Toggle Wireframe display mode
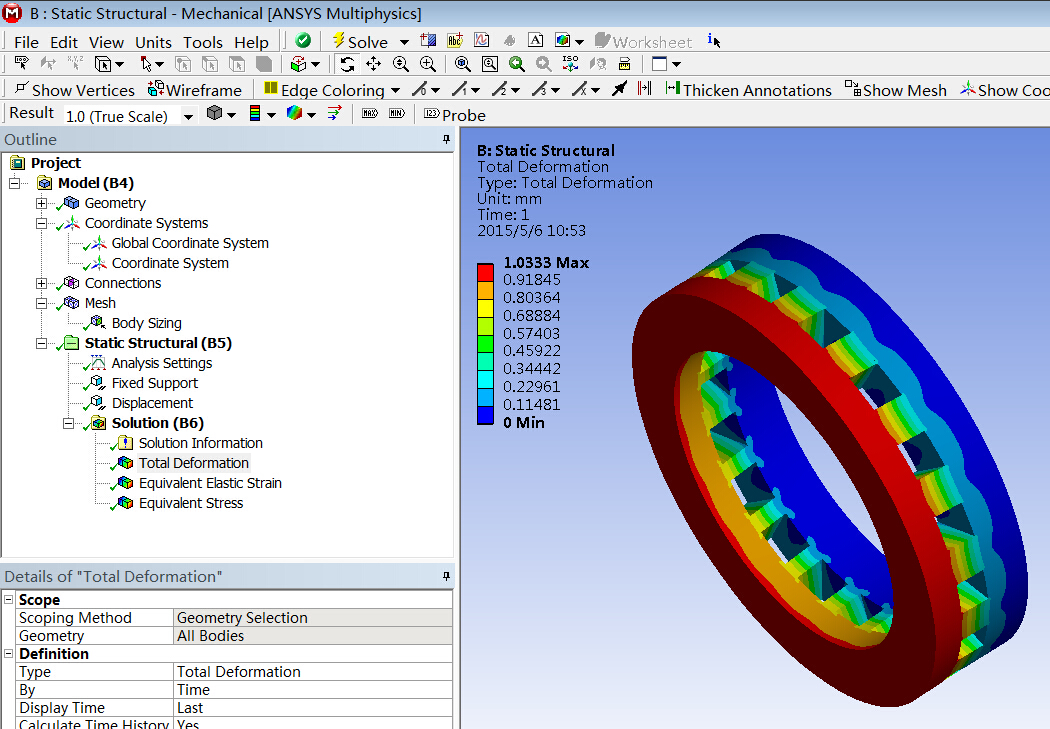 pos(196,90)
